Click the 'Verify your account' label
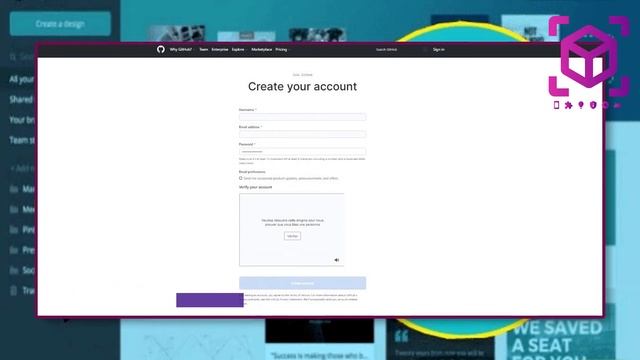640x360 pixels. click(256, 187)
